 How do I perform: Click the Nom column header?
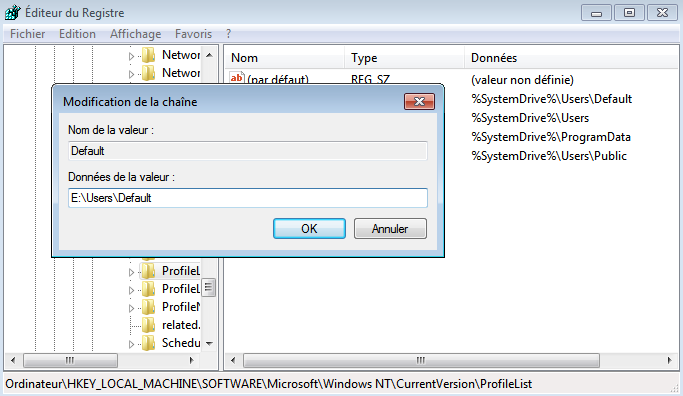coord(286,58)
